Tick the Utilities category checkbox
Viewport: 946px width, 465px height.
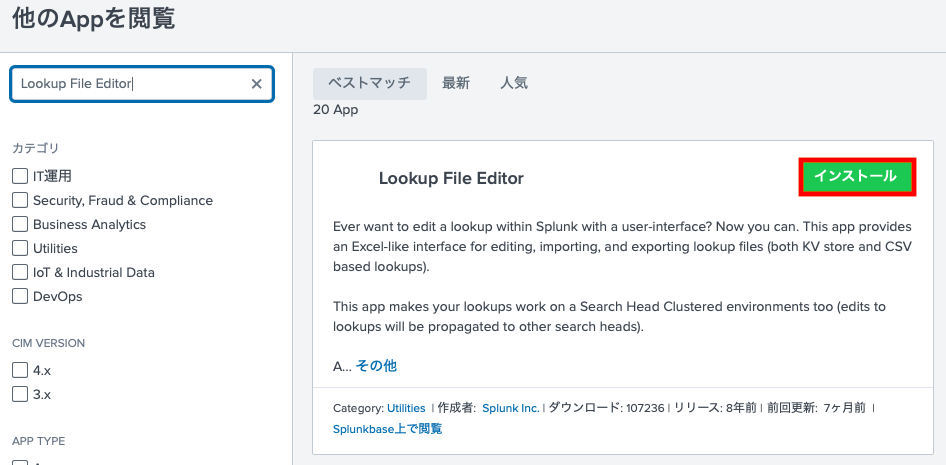coord(20,248)
